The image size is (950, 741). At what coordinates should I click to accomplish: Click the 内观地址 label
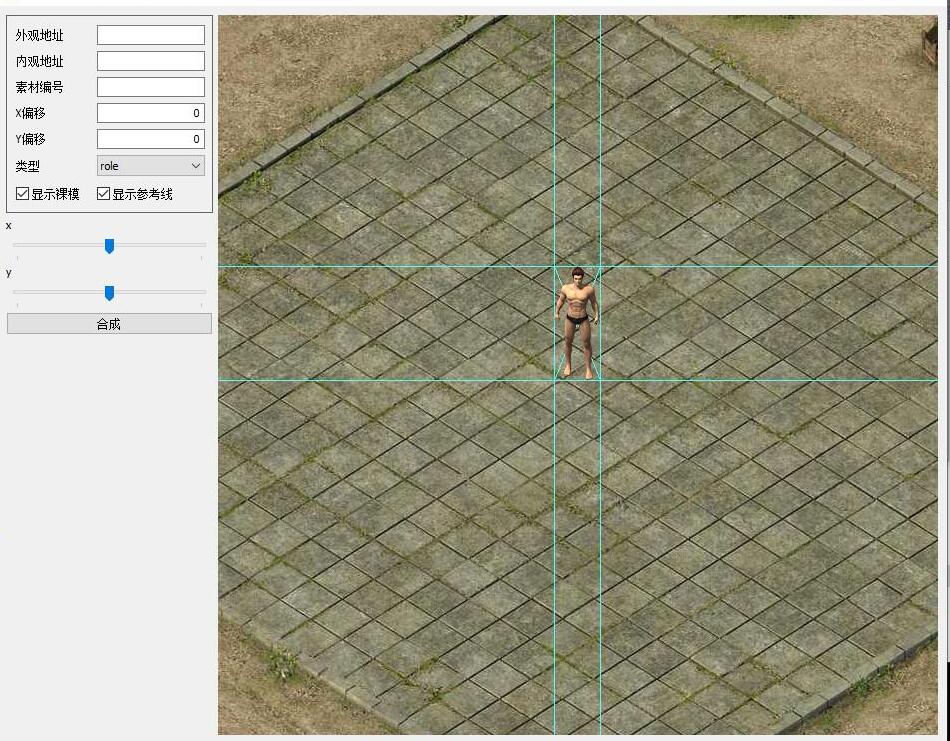click(x=40, y=62)
